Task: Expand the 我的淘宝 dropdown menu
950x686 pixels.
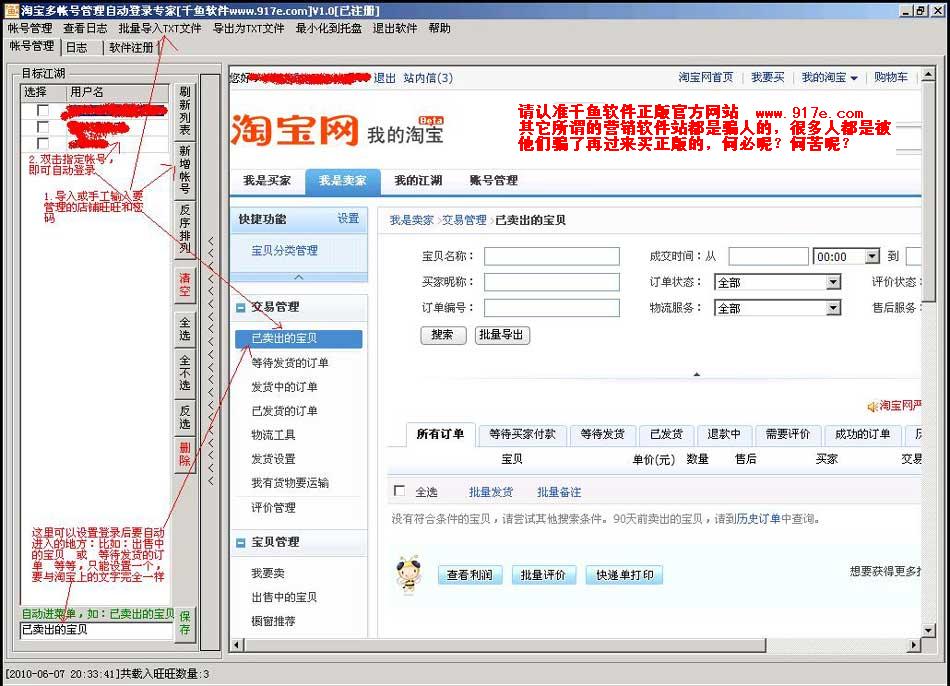Action: pyautogui.click(x=829, y=78)
